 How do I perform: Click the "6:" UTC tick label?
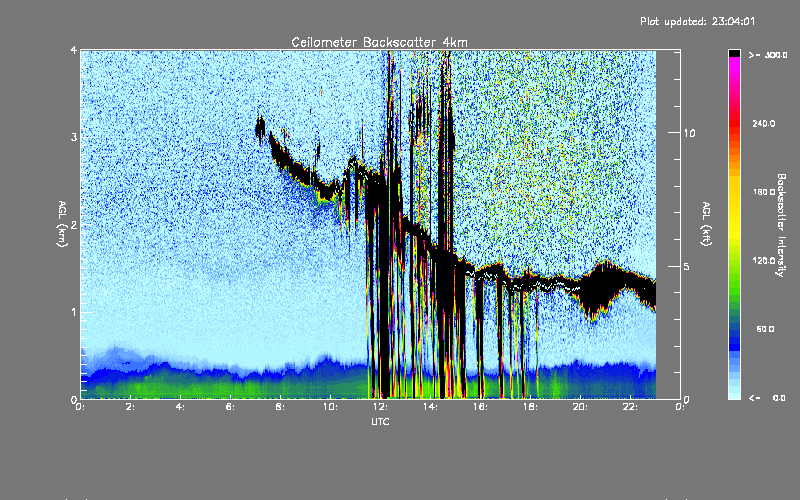(x=231, y=407)
